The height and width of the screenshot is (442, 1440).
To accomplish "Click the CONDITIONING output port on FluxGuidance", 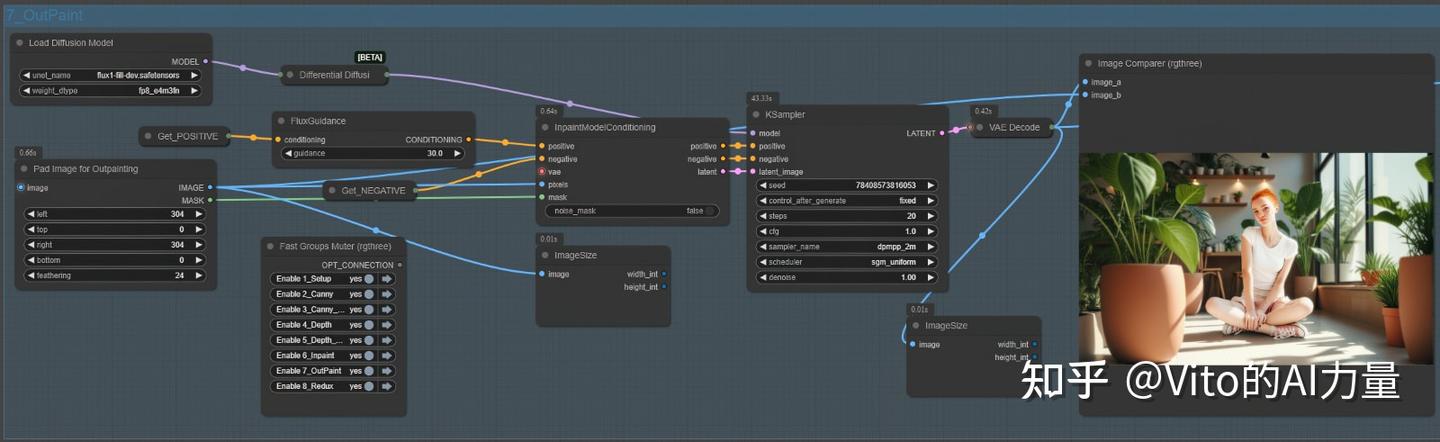I will click(x=468, y=140).
